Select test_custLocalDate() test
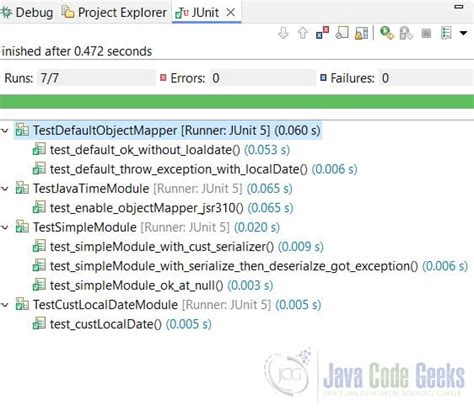The width and height of the screenshot is (474, 411). click(122, 324)
